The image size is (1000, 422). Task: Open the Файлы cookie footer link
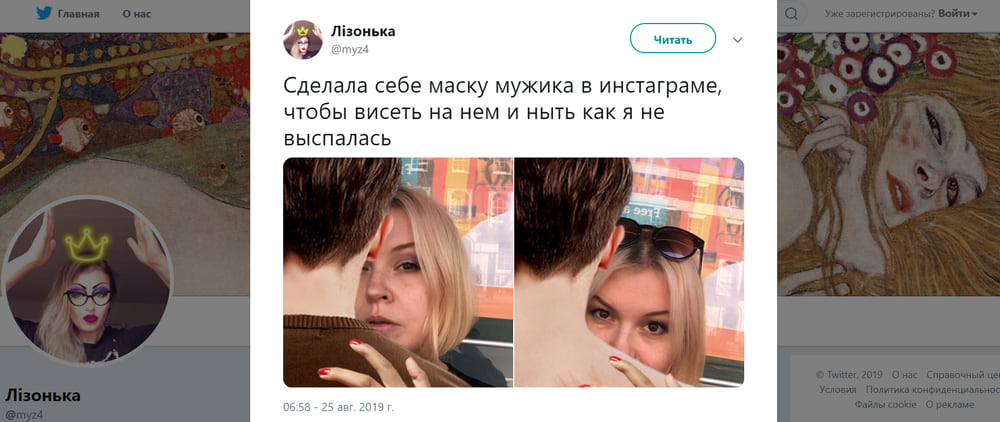tap(886, 404)
